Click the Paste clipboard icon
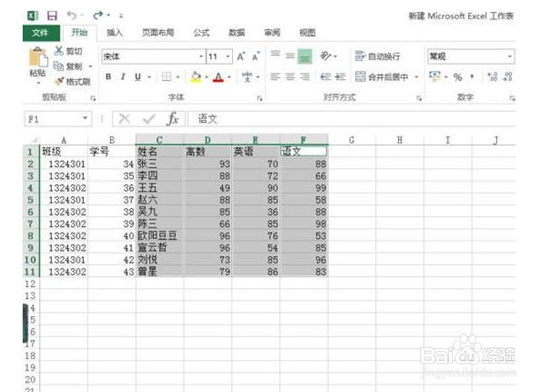The width and height of the screenshot is (548, 392). click(38, 57)
